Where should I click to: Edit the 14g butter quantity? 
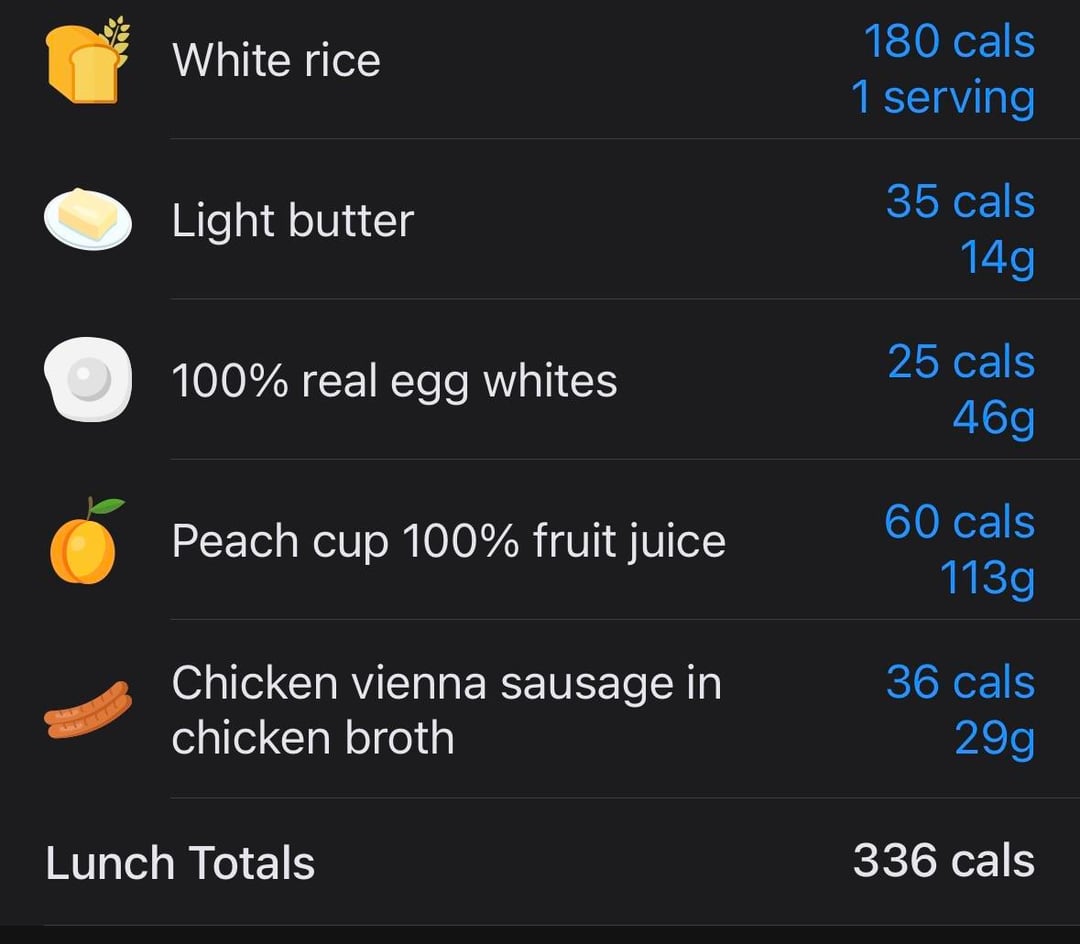pos(997,258)
